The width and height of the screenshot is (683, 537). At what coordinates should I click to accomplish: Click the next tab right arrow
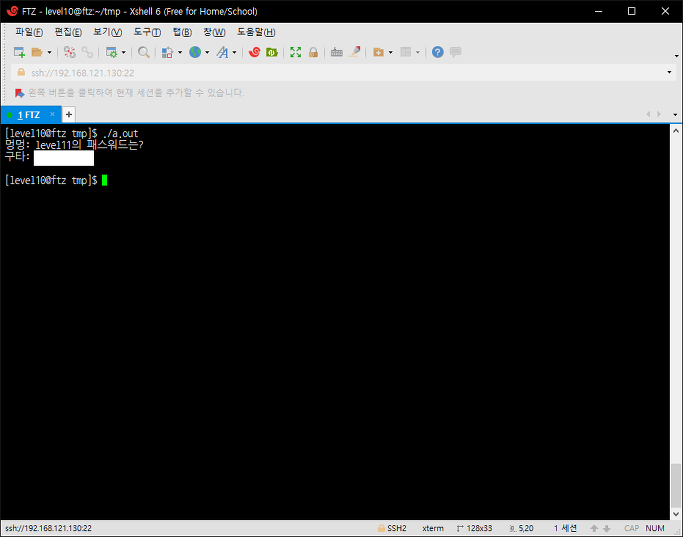659,114
